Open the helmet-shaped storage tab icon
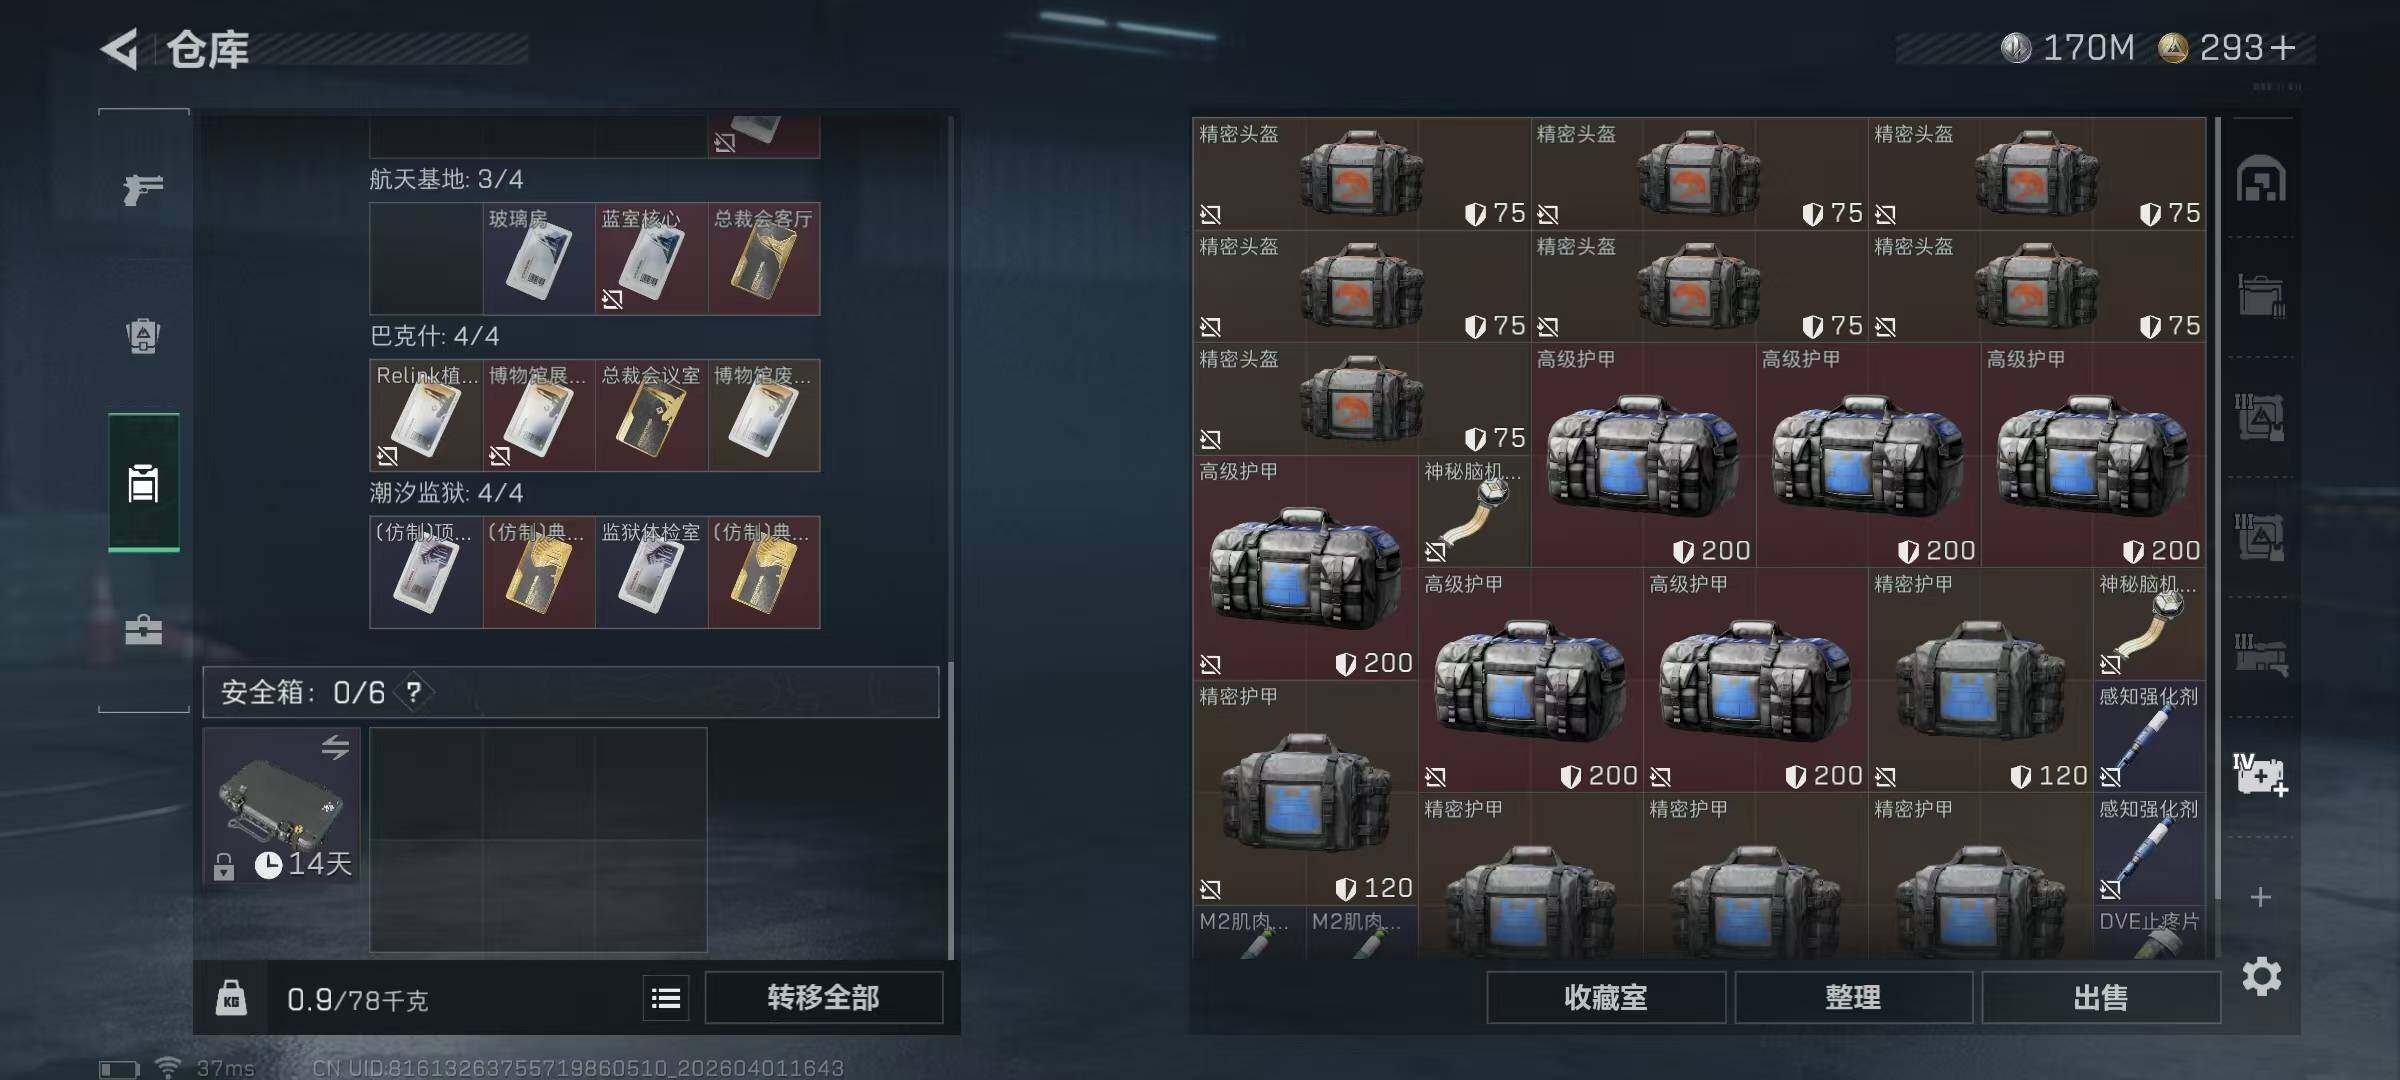 2261,180
